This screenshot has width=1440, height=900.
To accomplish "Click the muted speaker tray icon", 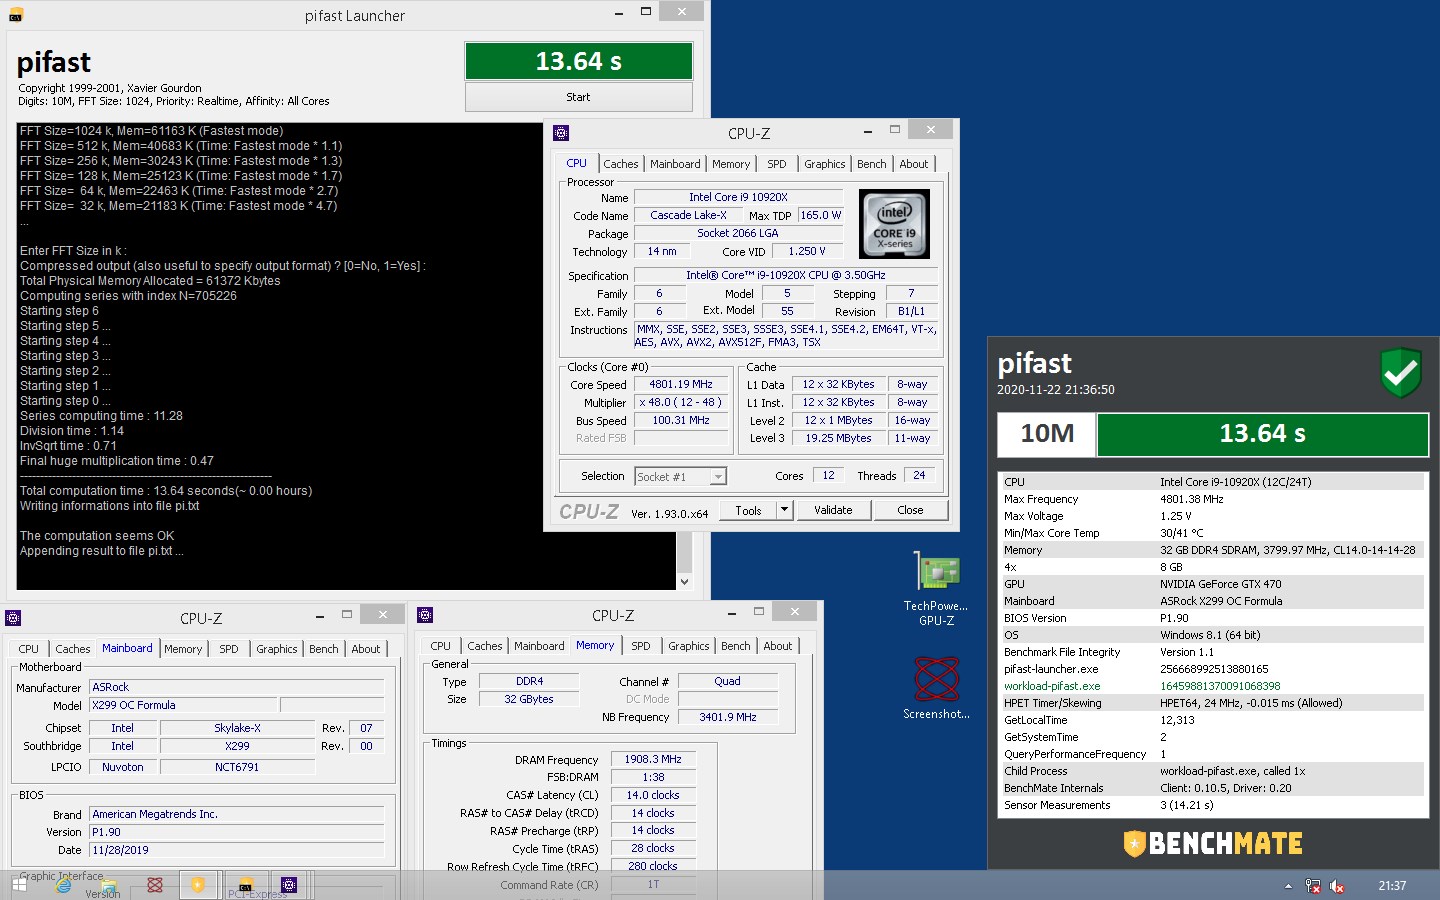I will click(x=1337, y=886).
